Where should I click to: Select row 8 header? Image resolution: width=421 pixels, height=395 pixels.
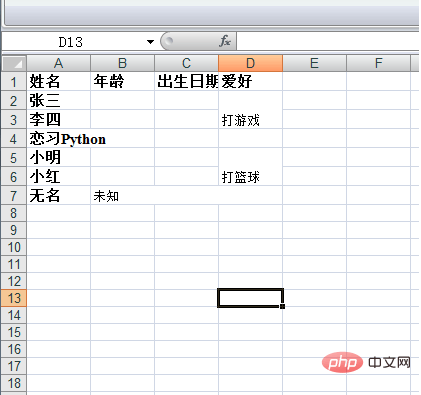click(14, 213)
